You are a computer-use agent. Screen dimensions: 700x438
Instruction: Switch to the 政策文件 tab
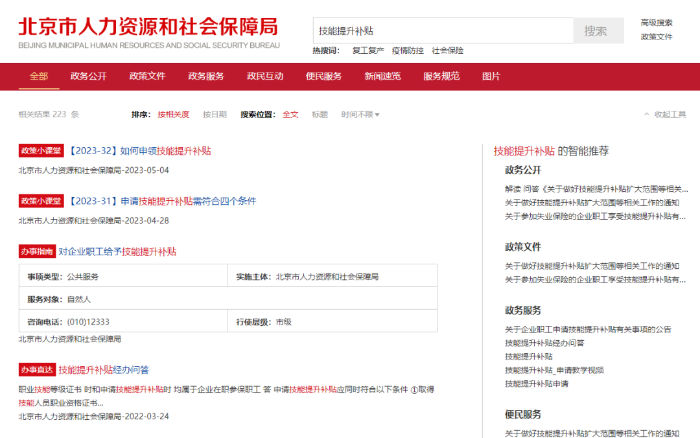[147, 76]
